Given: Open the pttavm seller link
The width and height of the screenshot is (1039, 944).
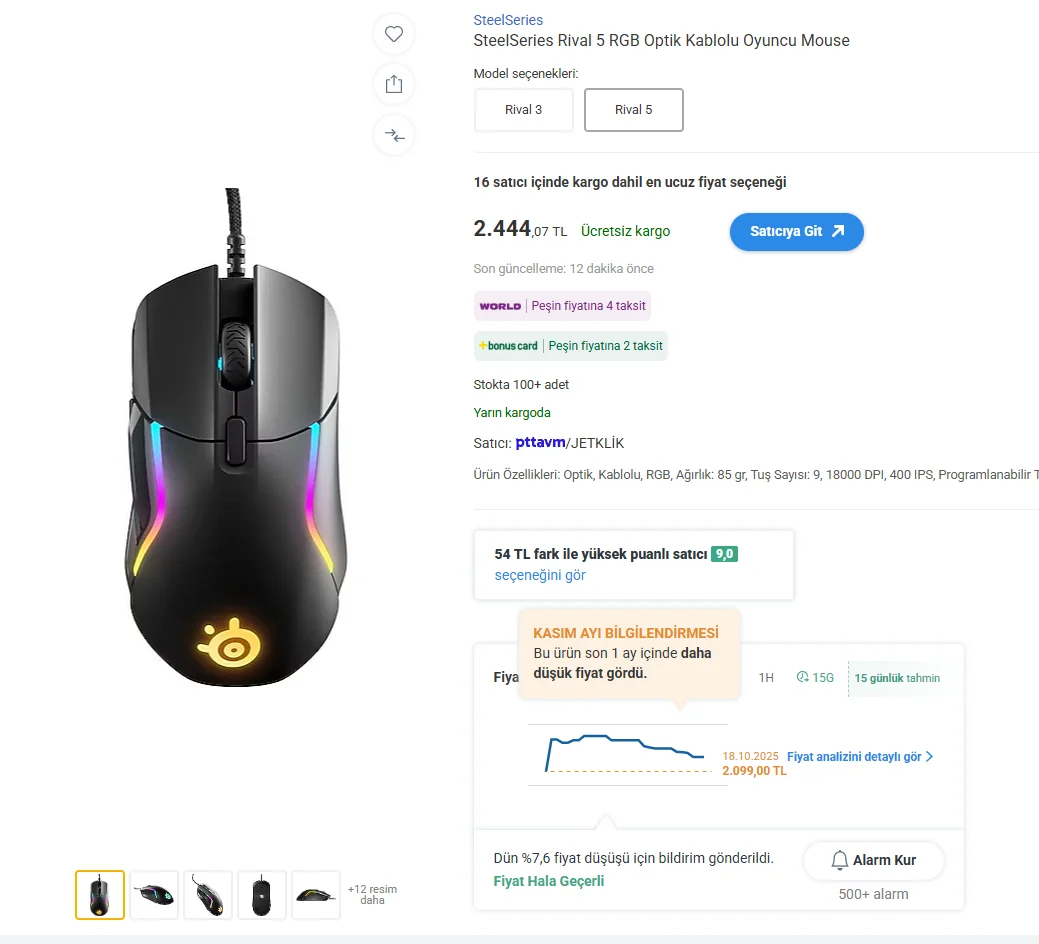Looking at the screenshot, I should click(541, 442).
